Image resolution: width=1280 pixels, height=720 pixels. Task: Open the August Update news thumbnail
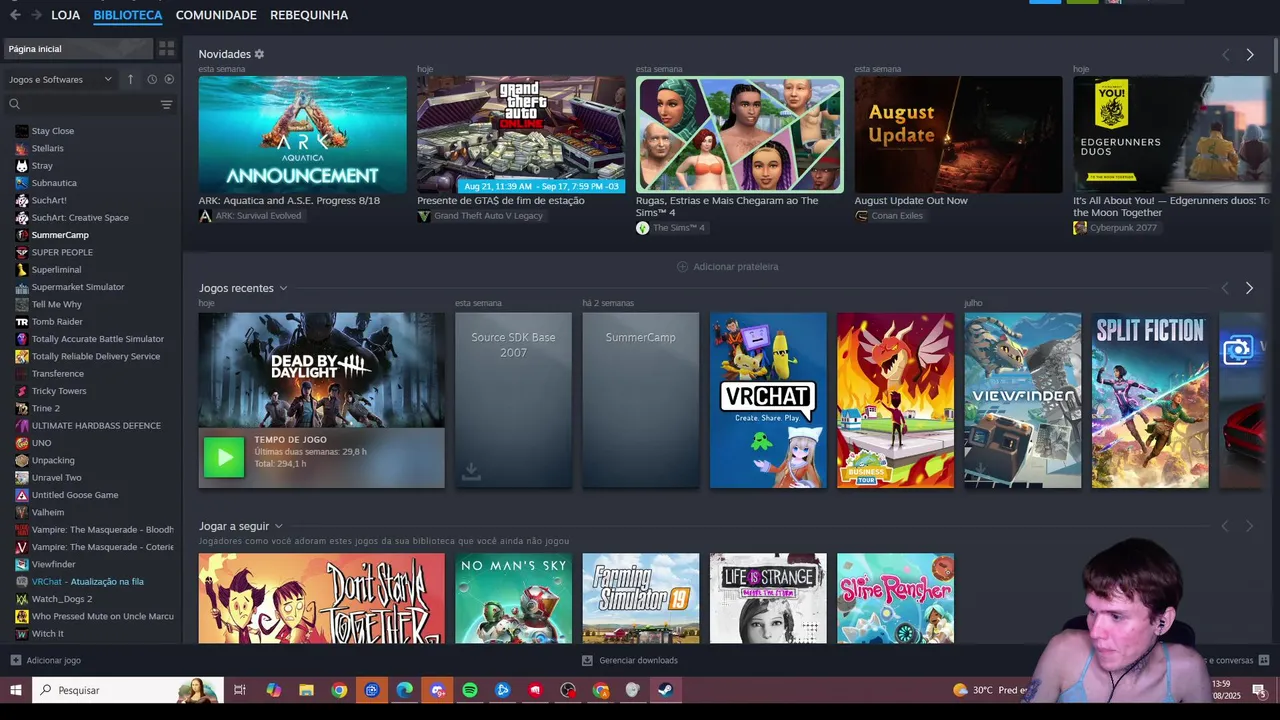(958, 134)
